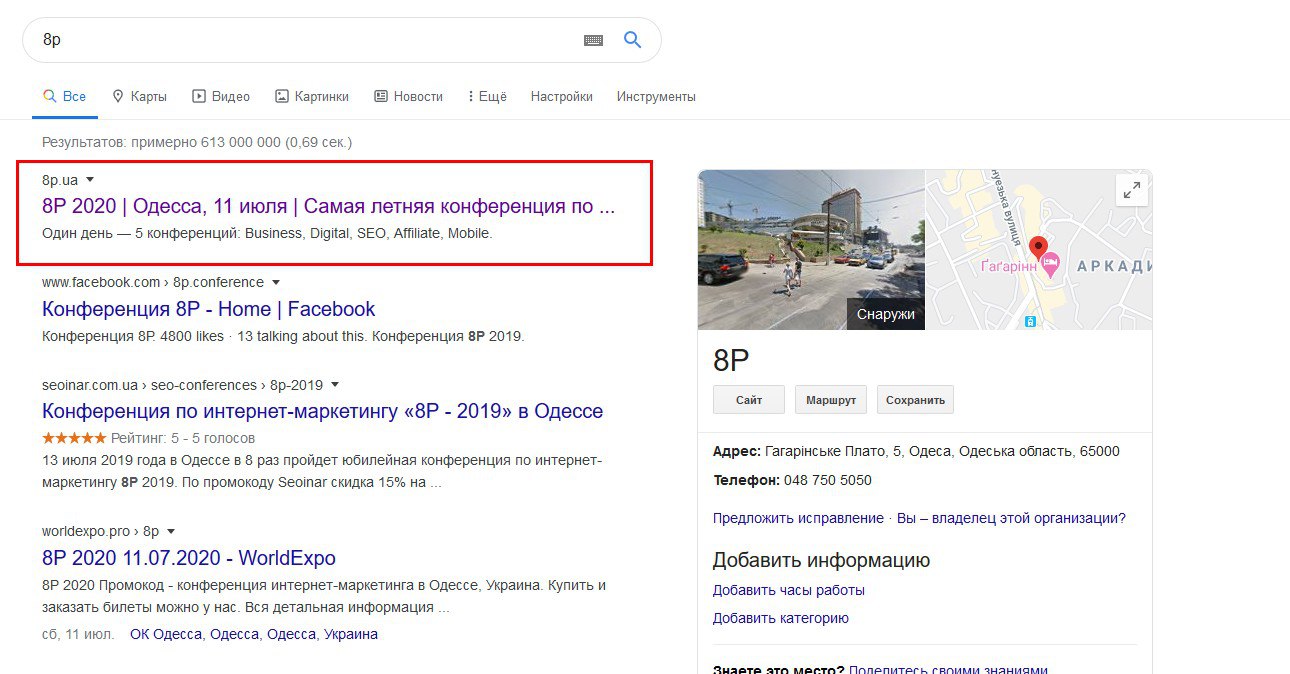1290x674 pixels.
Task: Click the five-star rating for seoinar result
Action: [74, 438]
